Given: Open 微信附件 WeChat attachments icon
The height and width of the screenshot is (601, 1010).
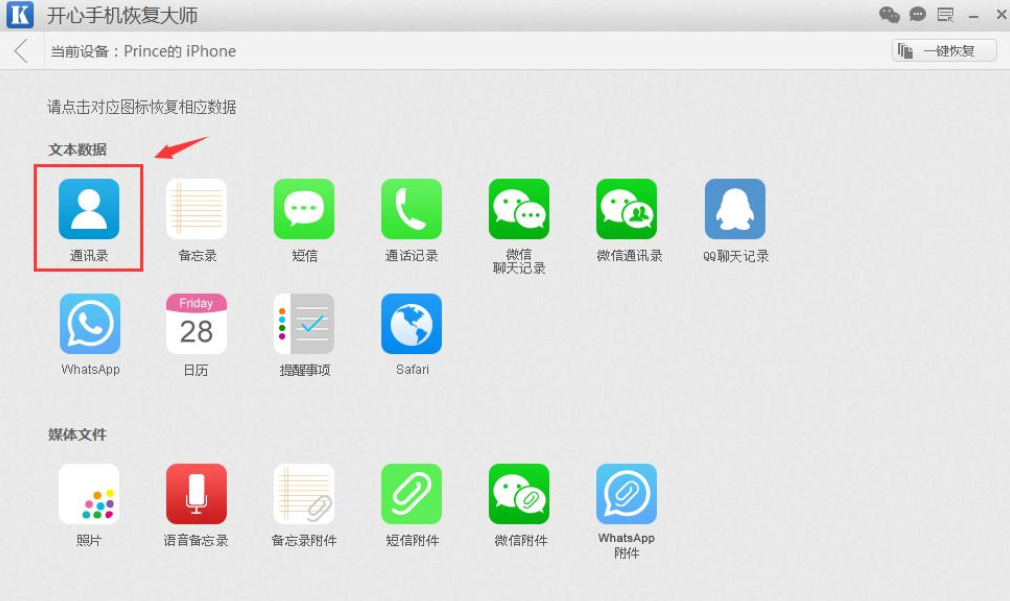Looking at the screenshot, I should (519, 494).
